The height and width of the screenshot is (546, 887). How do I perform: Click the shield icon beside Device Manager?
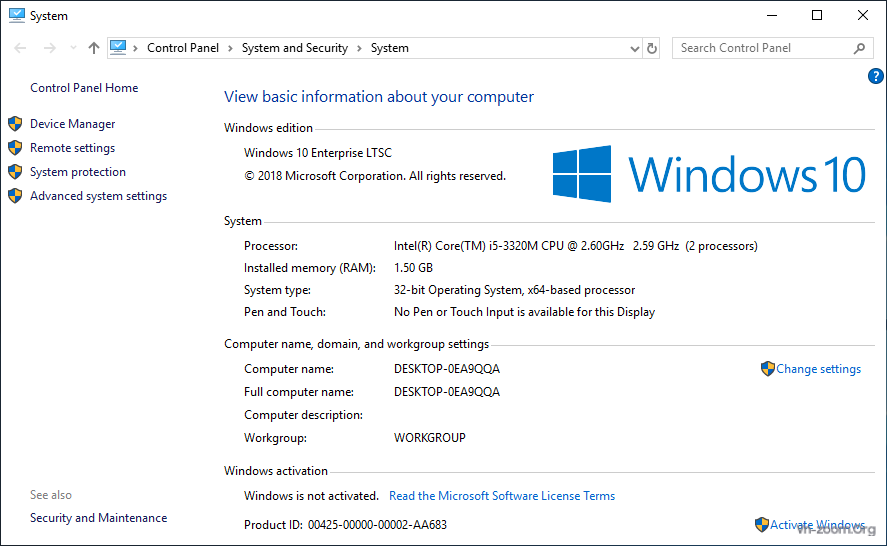15,123
